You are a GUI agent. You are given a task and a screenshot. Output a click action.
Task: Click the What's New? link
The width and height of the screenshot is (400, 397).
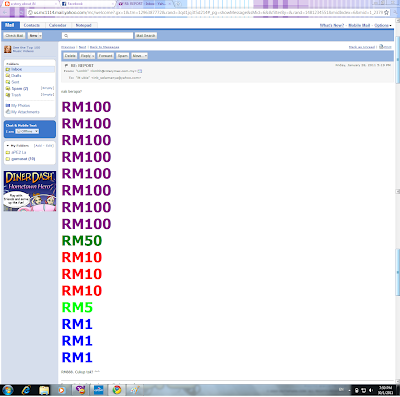point(332,25)
